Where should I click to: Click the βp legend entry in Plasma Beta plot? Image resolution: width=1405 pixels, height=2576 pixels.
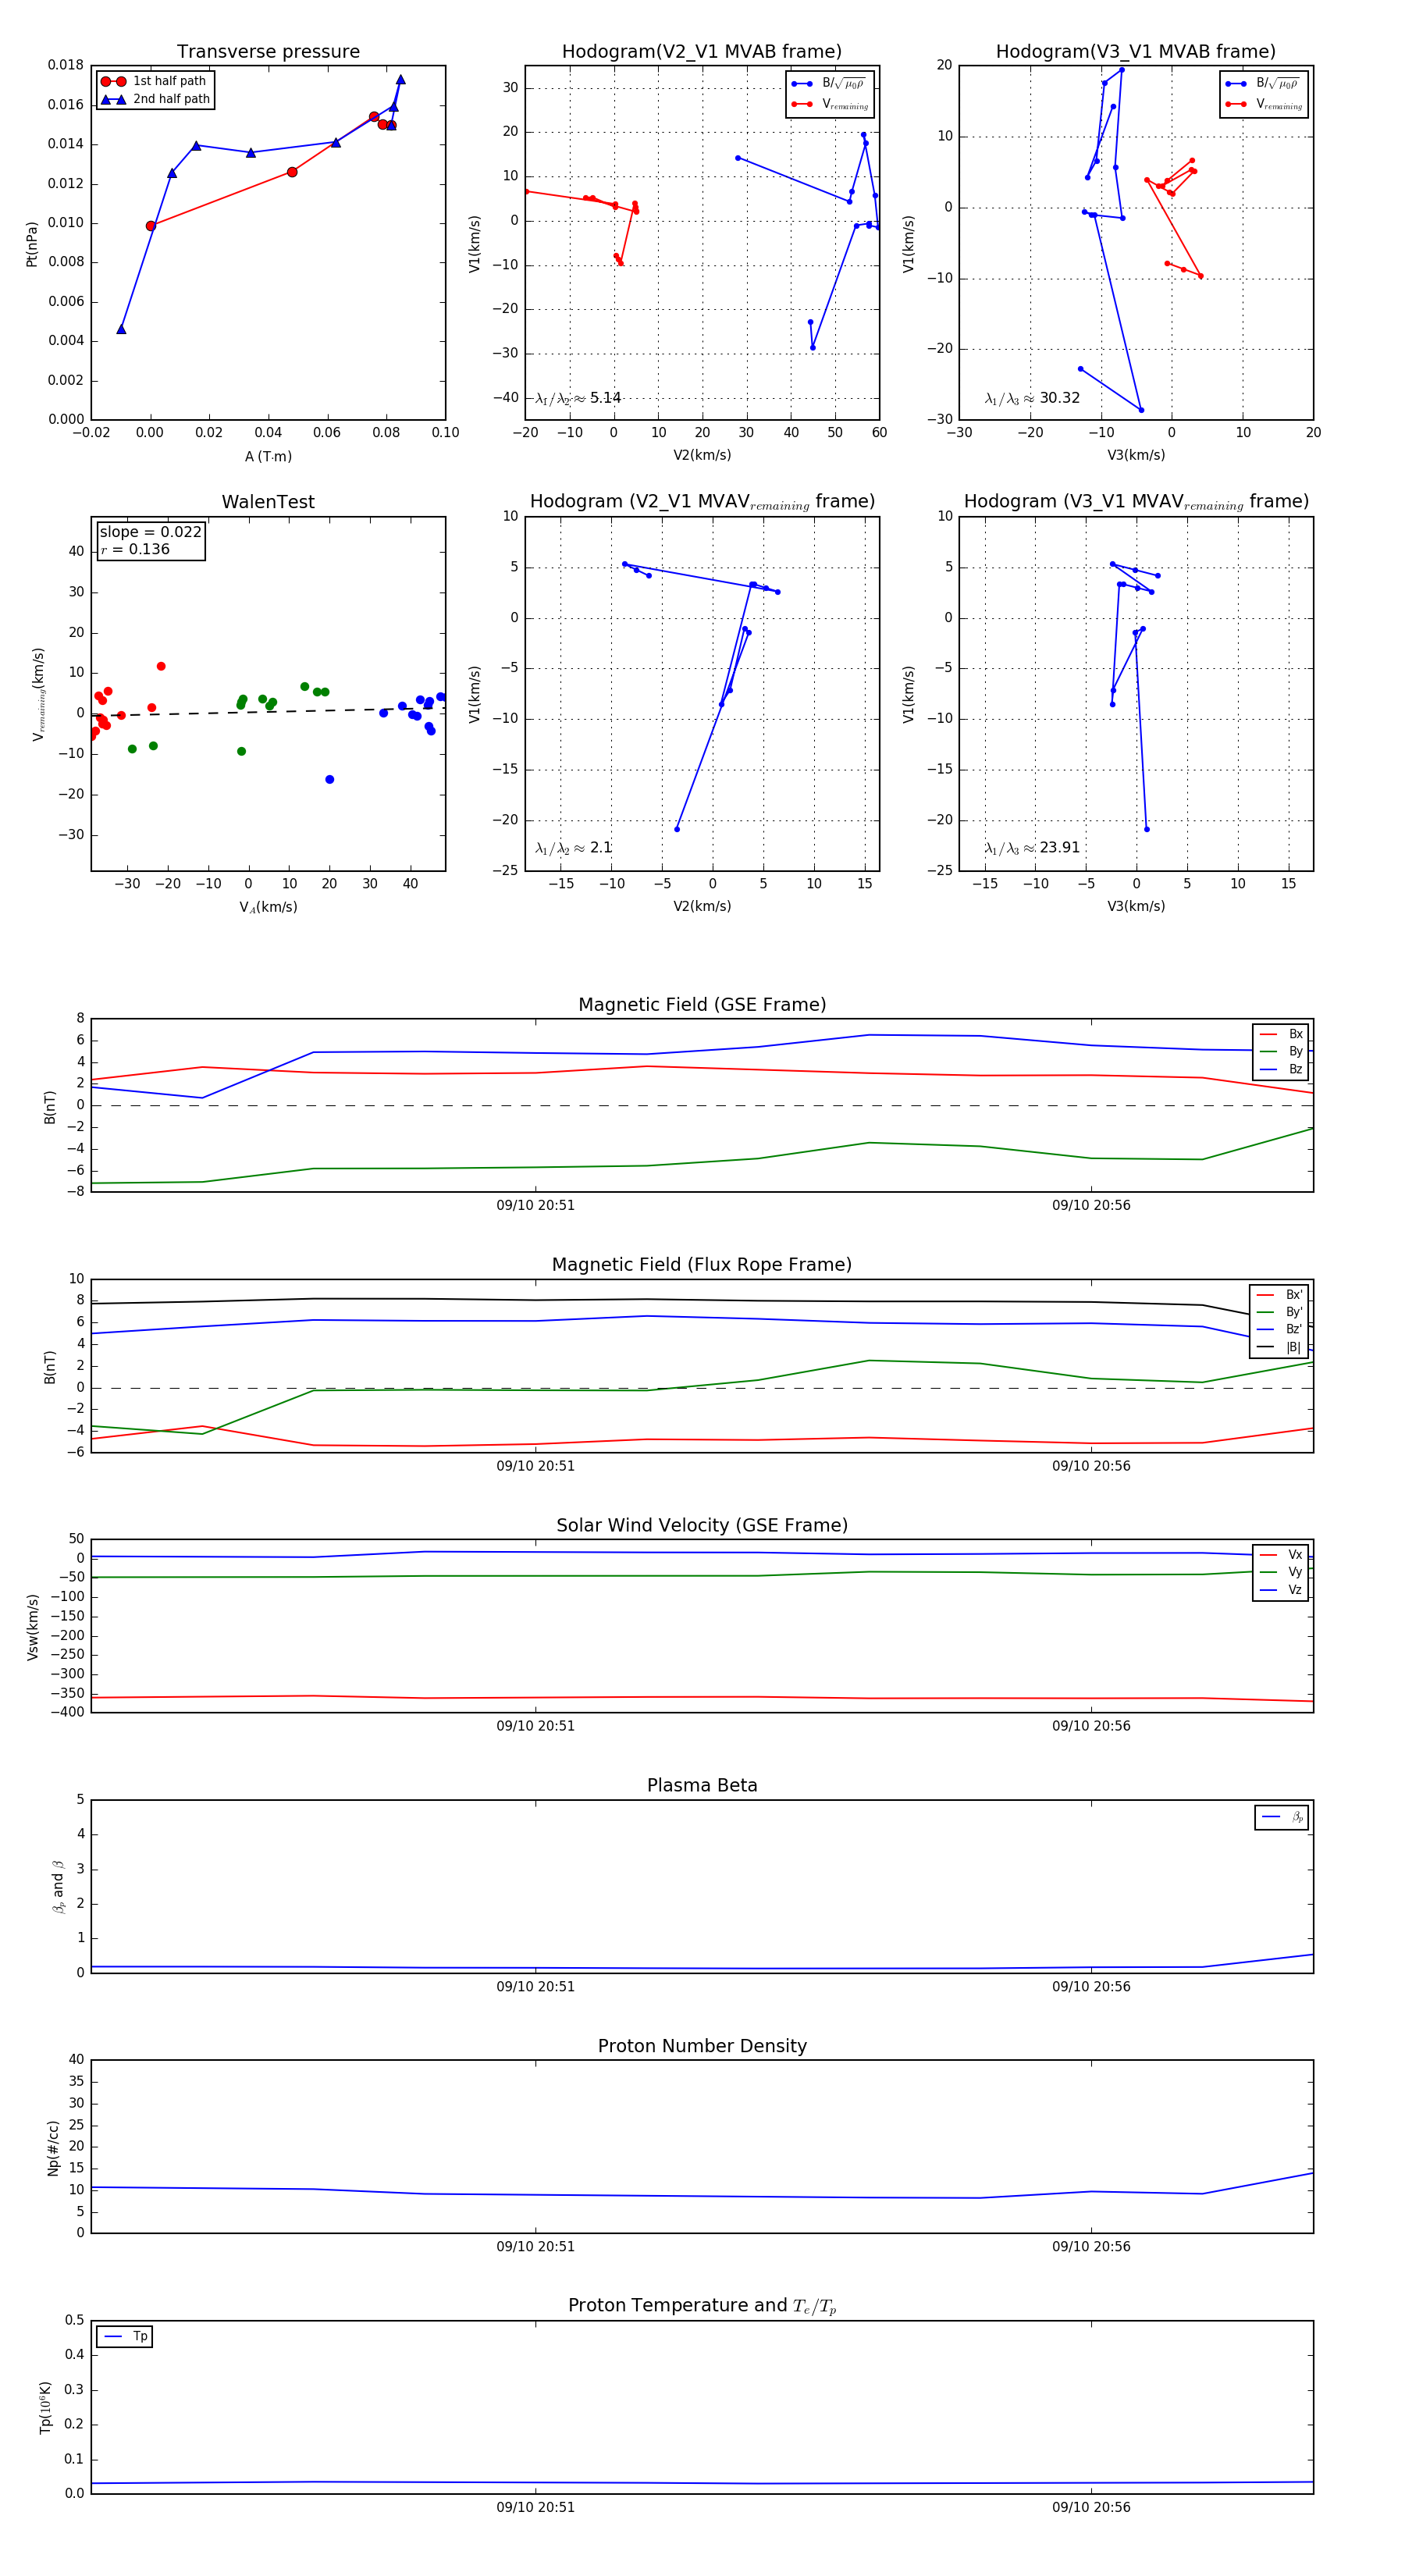1282,1817
